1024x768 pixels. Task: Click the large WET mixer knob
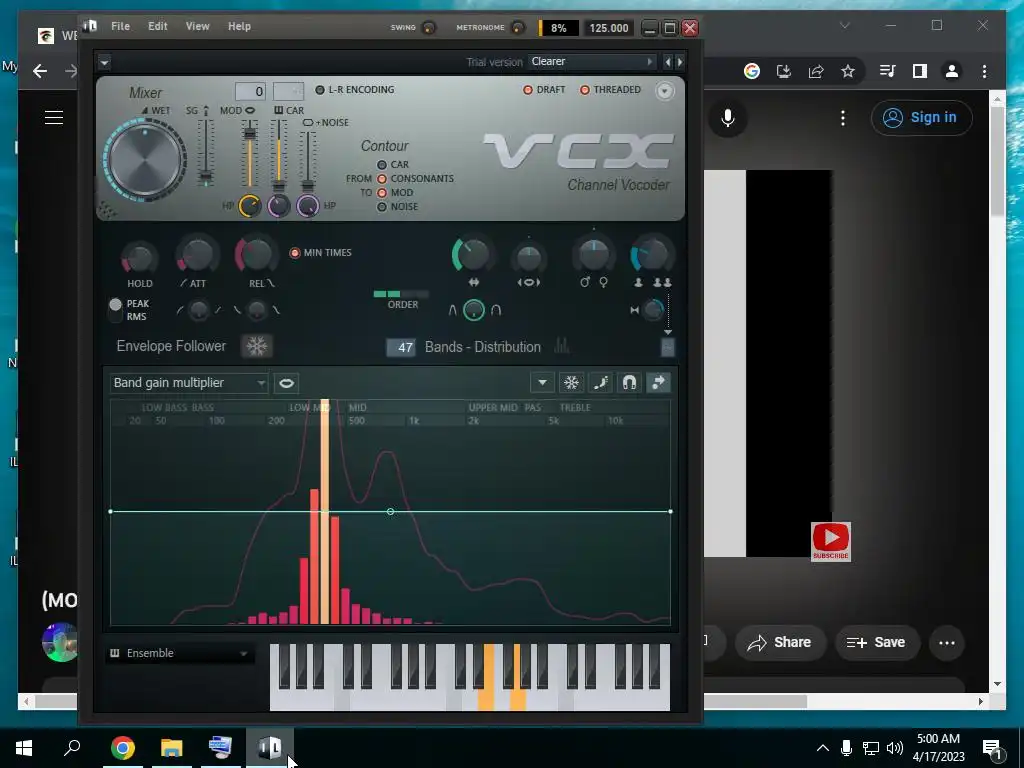click(x=145, y=160)
